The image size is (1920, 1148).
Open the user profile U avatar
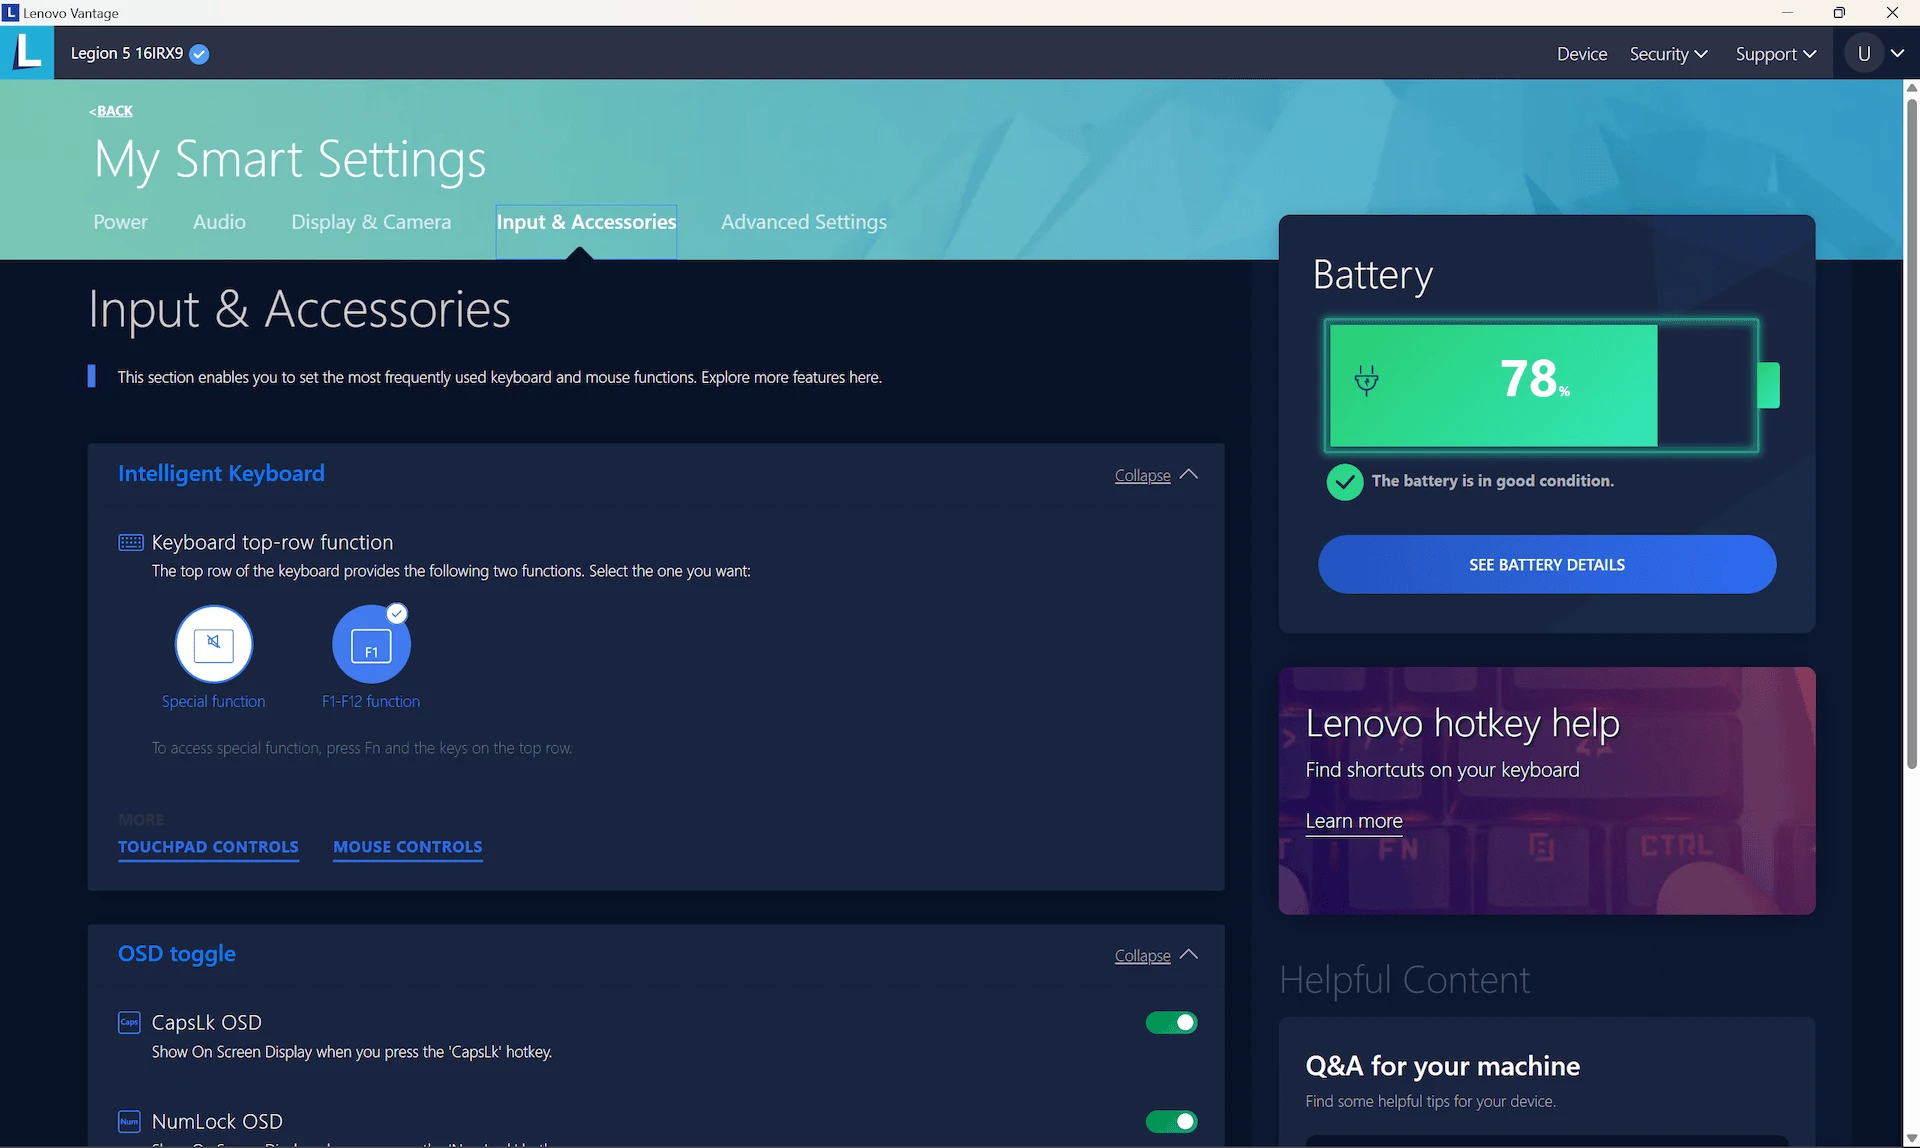[1864, 54]
